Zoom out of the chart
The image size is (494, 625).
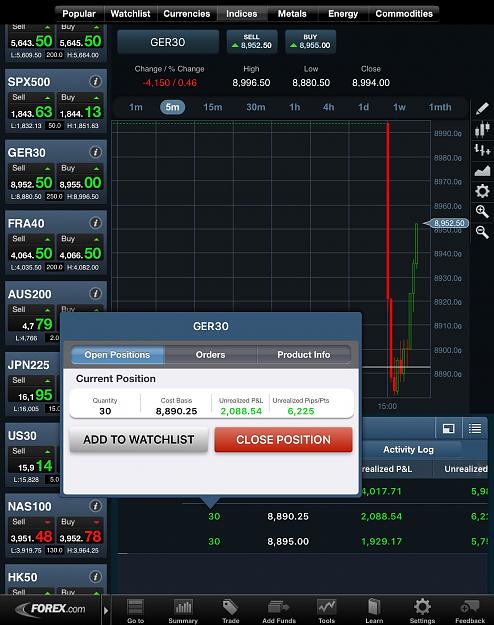482,232
